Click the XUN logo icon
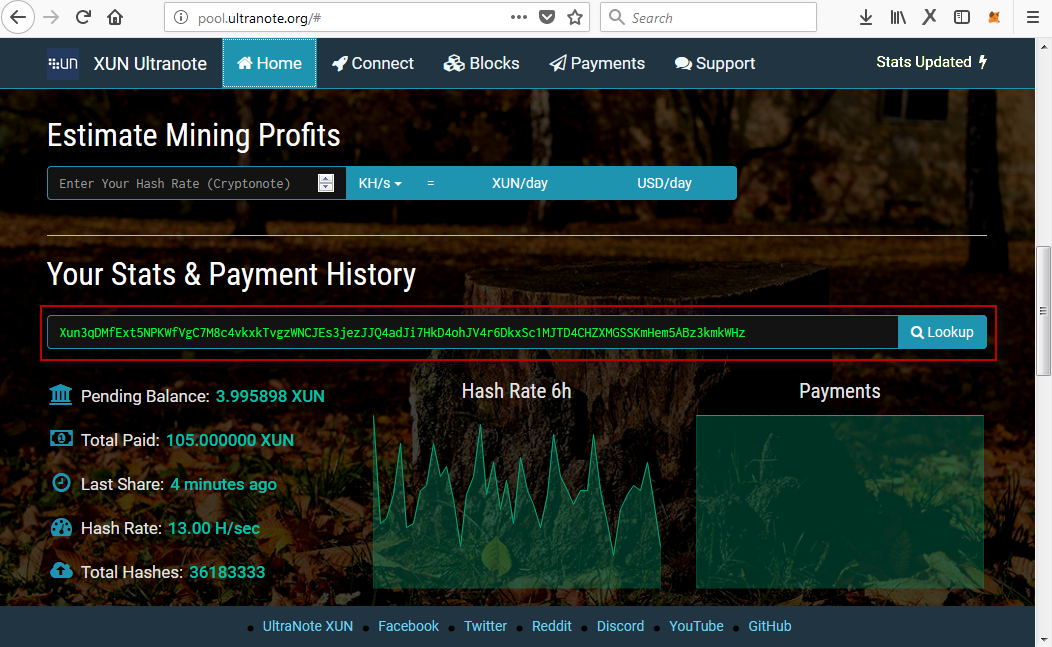1052x647 pixels. (63, 64)
